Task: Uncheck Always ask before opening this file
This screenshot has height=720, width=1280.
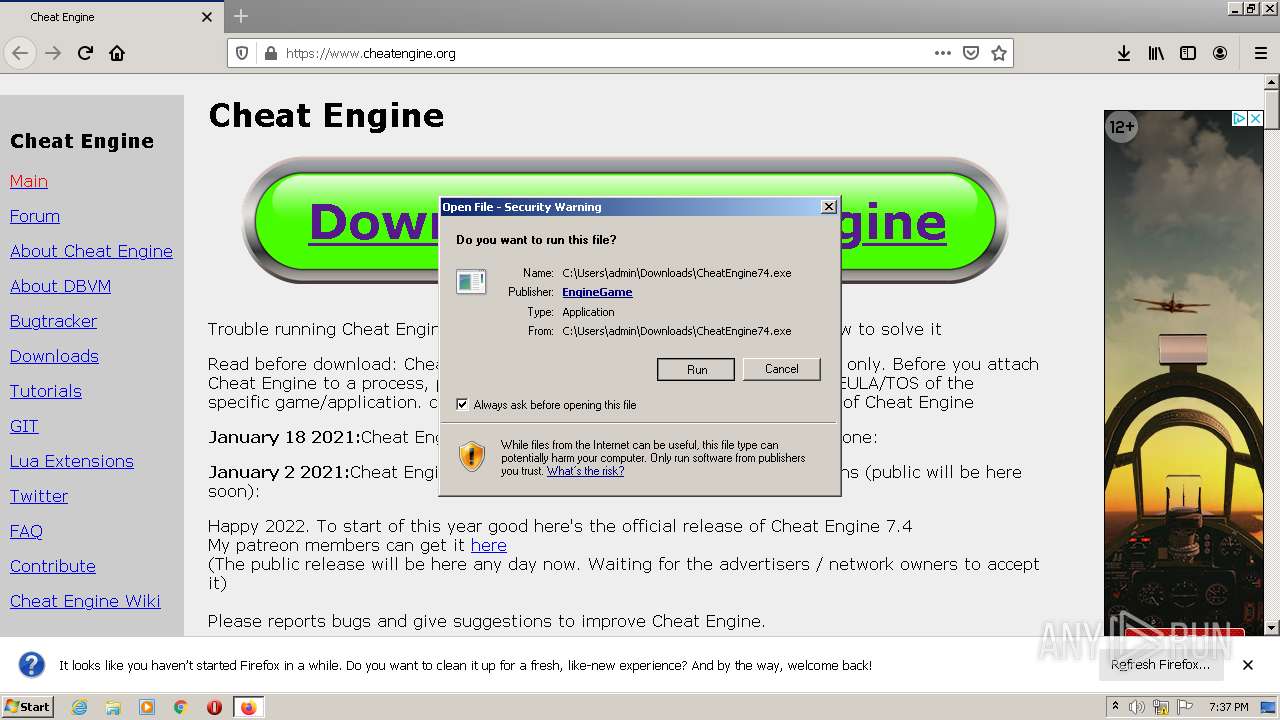Action: tap(462, 404)
